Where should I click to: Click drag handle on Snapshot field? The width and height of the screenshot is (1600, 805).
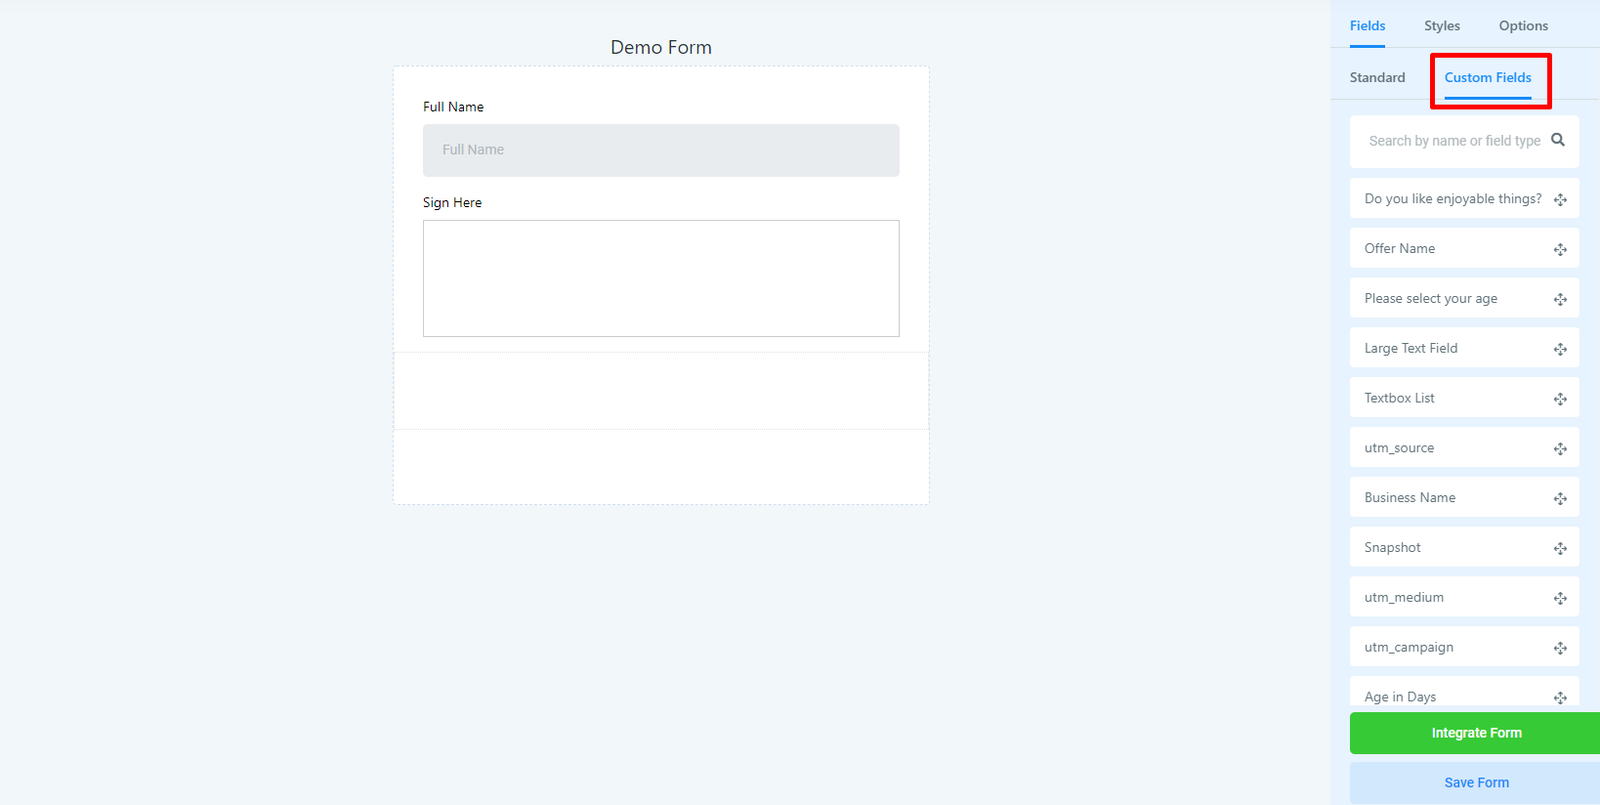pyautogui.click(x=1560, y=548)
